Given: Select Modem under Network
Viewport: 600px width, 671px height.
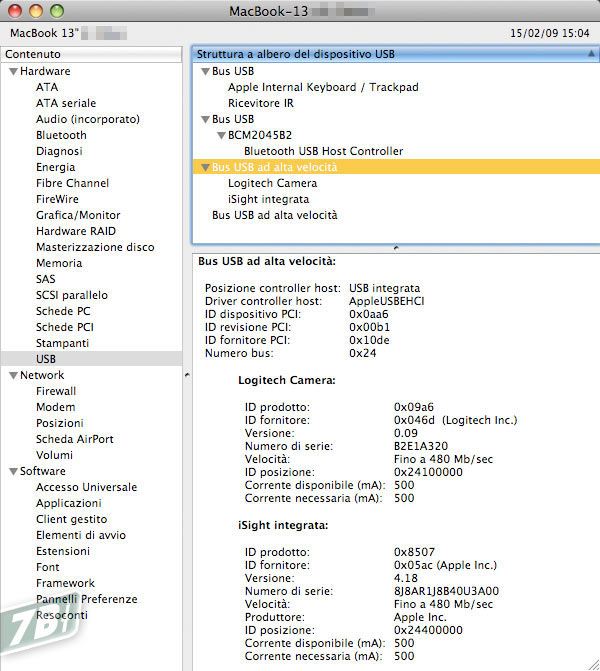Looking at the screenshot, I should click(56, 407).
